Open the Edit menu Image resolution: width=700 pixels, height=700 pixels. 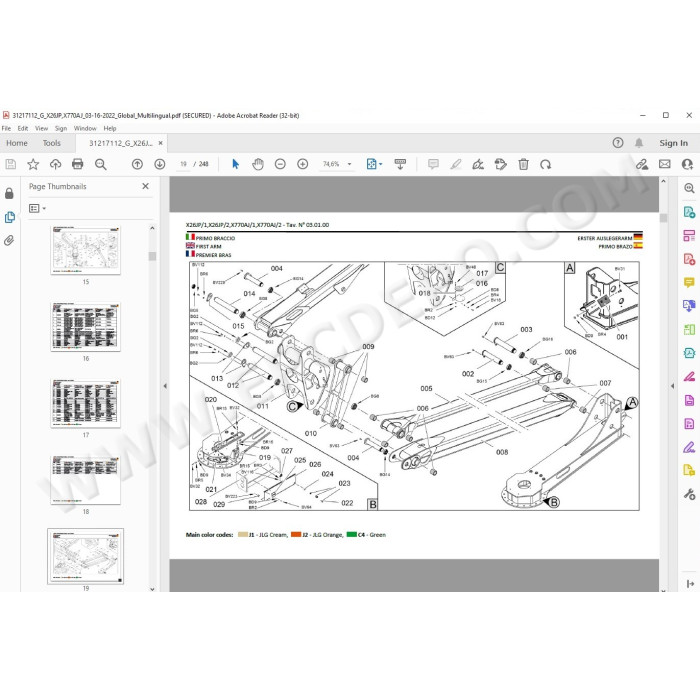pos(23,129)
